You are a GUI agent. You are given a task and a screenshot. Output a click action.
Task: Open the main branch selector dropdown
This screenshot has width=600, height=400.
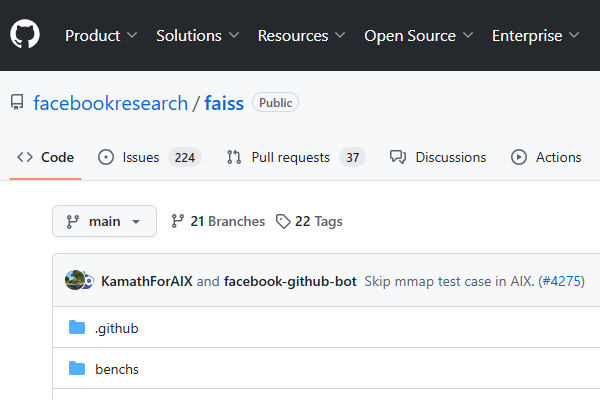click(104, 221)
